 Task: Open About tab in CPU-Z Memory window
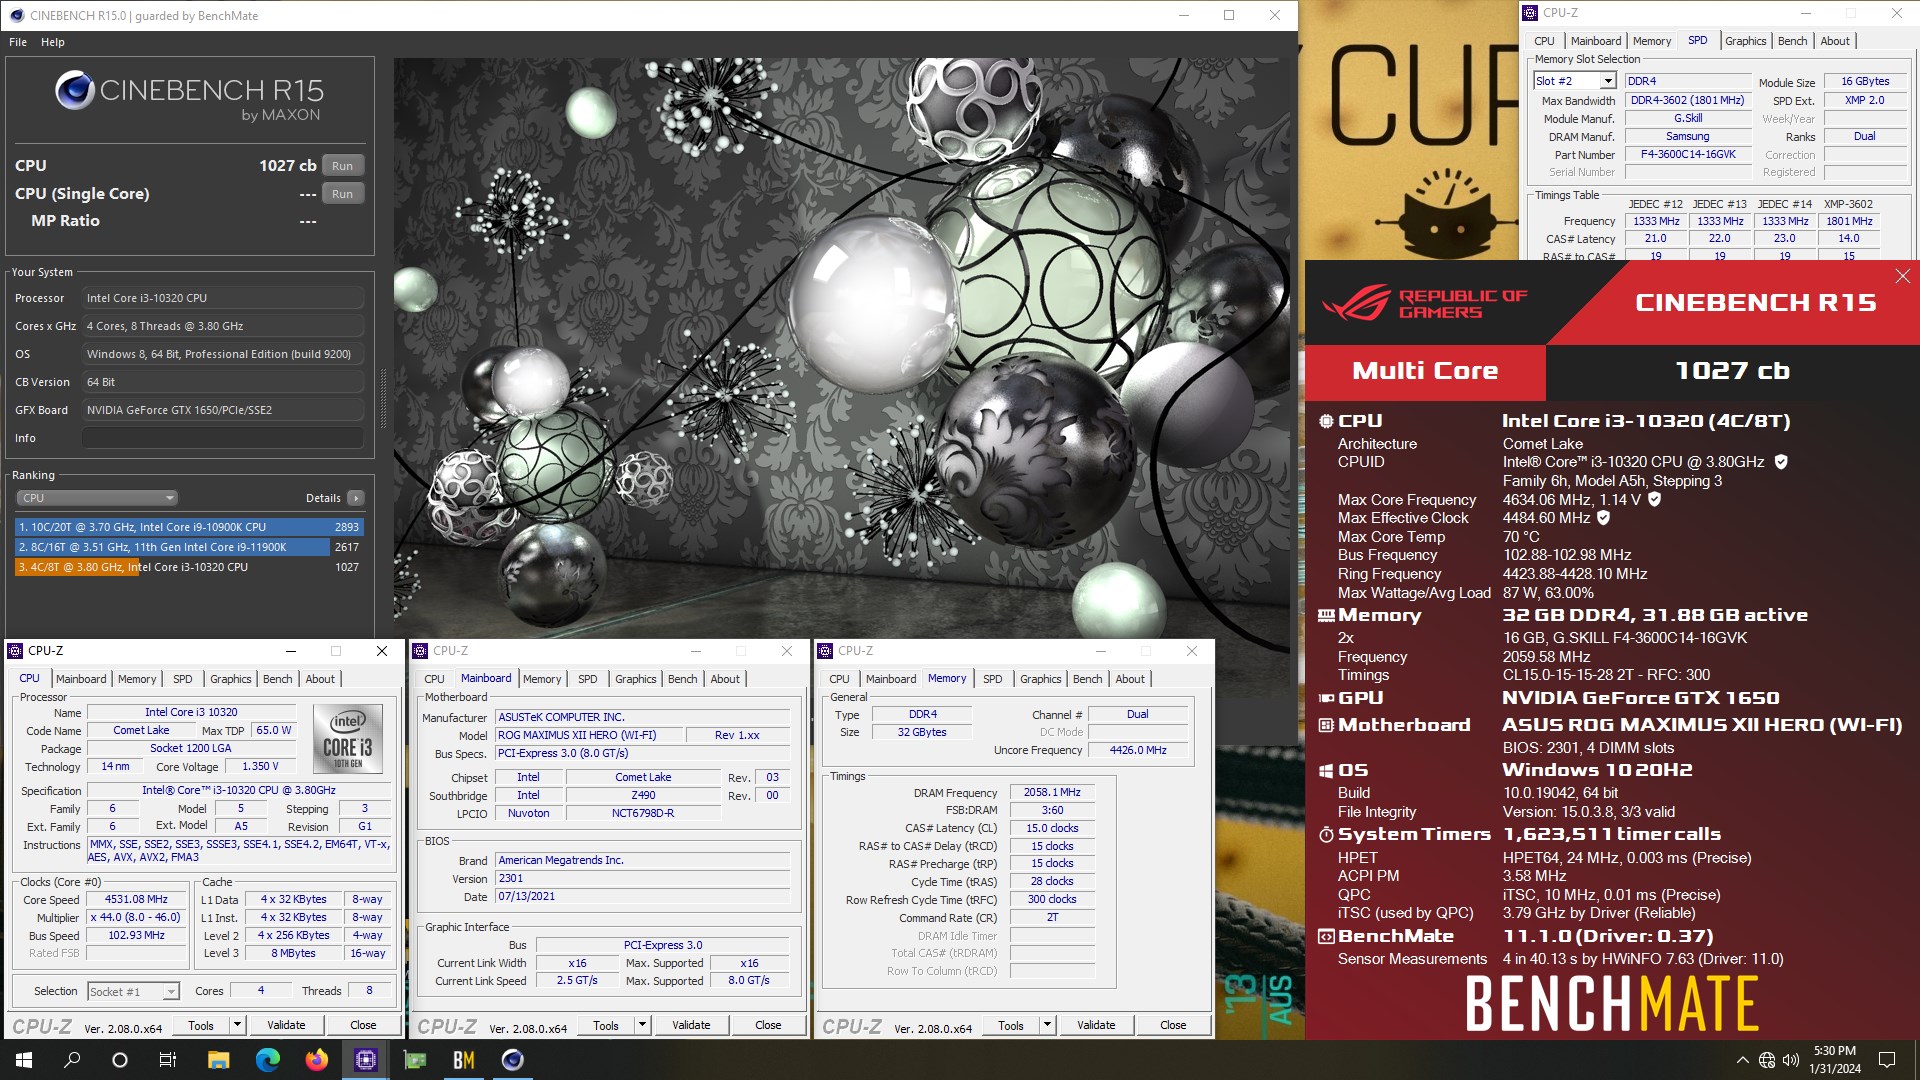pos(1130,679)
